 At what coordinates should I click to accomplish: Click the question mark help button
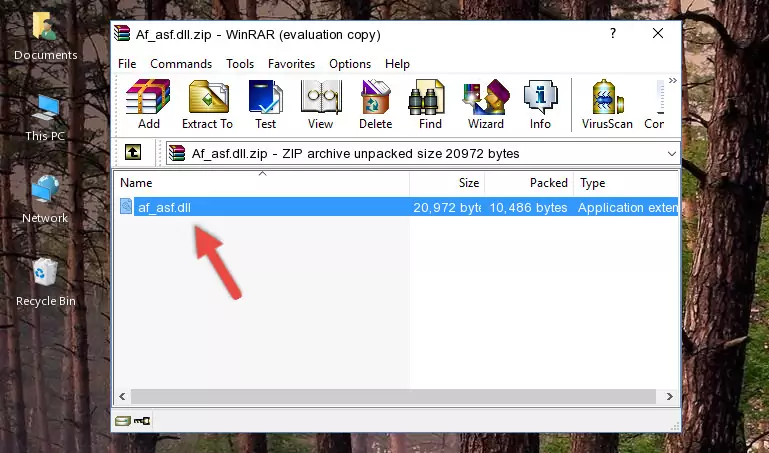(x=613, y=33)
